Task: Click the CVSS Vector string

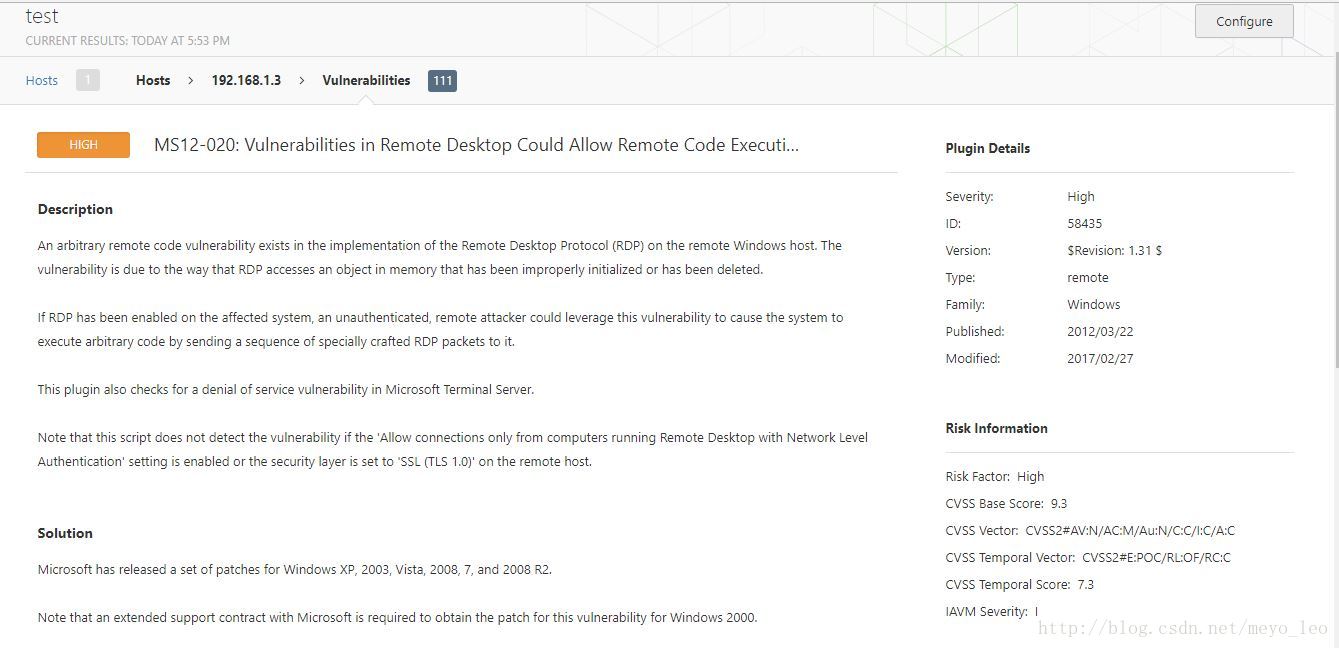Action: point(1130,530)
